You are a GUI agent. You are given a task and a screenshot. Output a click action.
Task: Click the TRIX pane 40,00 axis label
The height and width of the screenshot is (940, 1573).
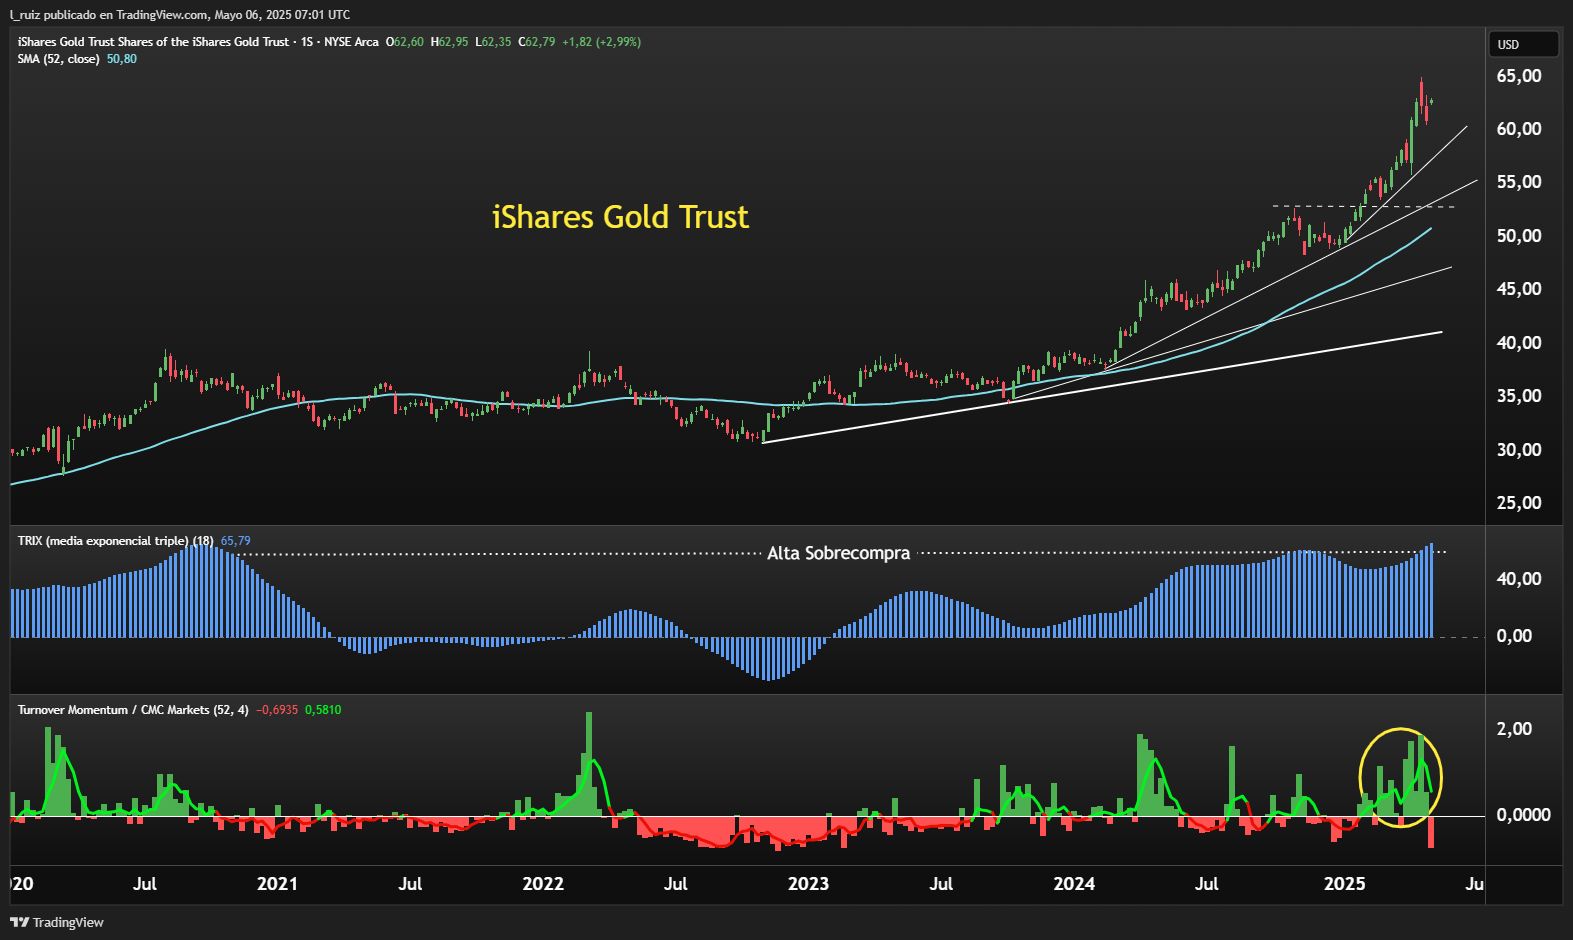(x=1518, y=579)
